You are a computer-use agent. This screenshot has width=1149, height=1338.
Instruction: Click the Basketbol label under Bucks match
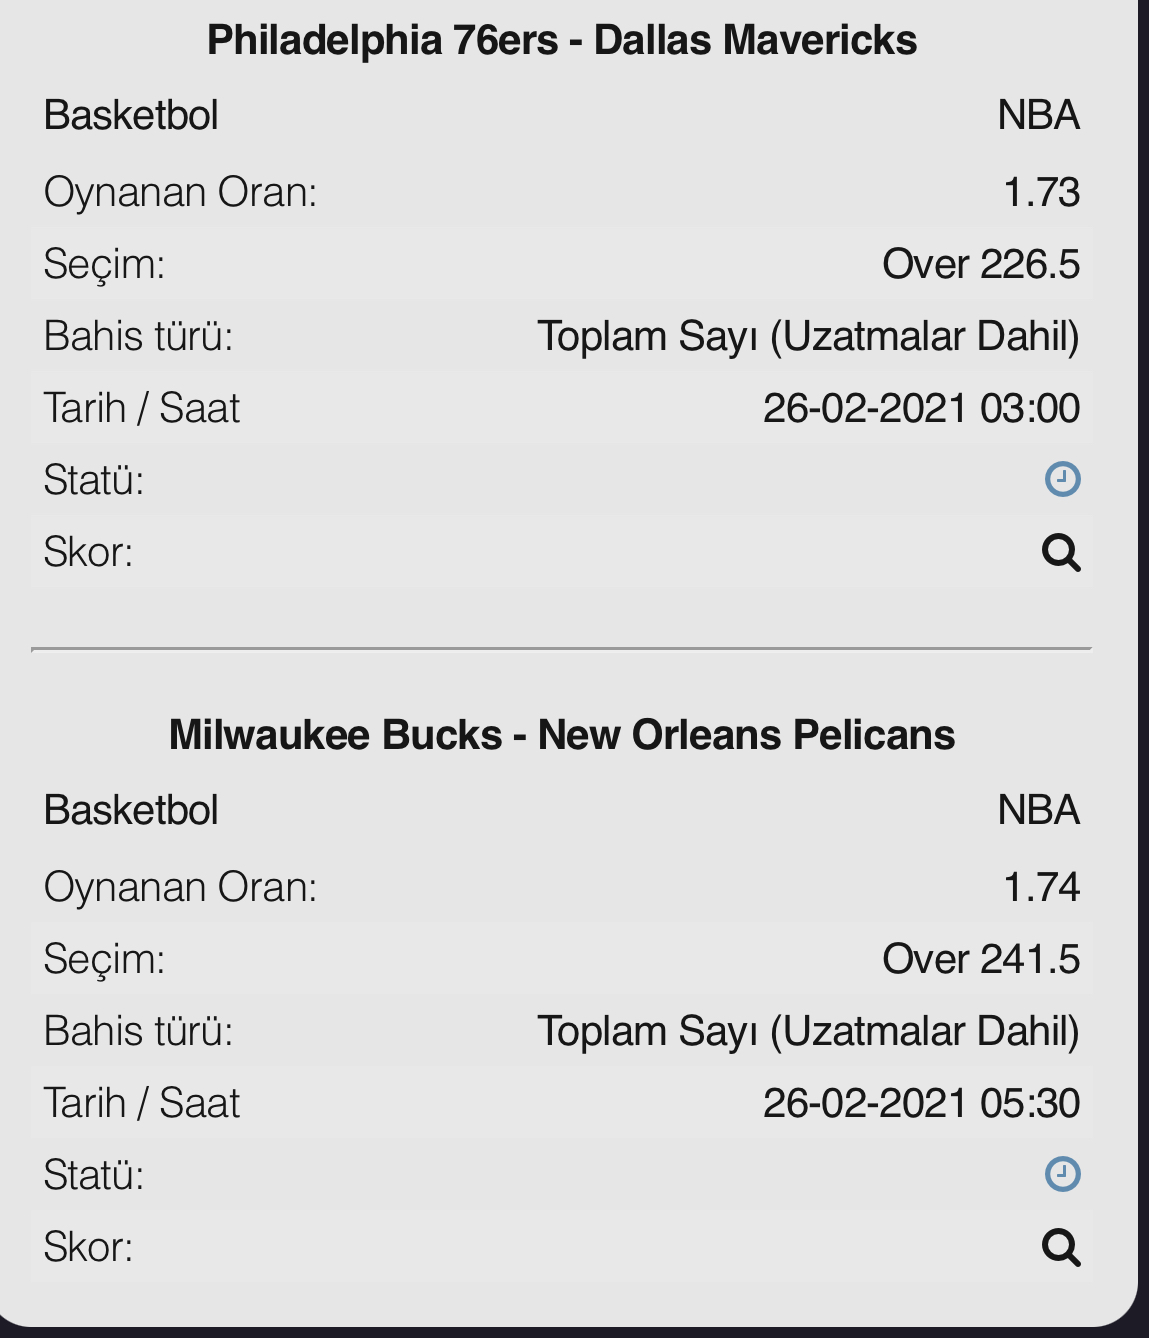coord(131,811)
